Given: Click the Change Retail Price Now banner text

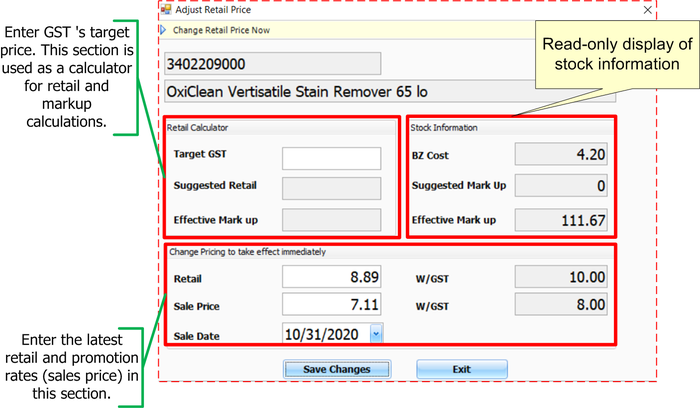Looking at the screenshot, I should (x=221, y=30).
